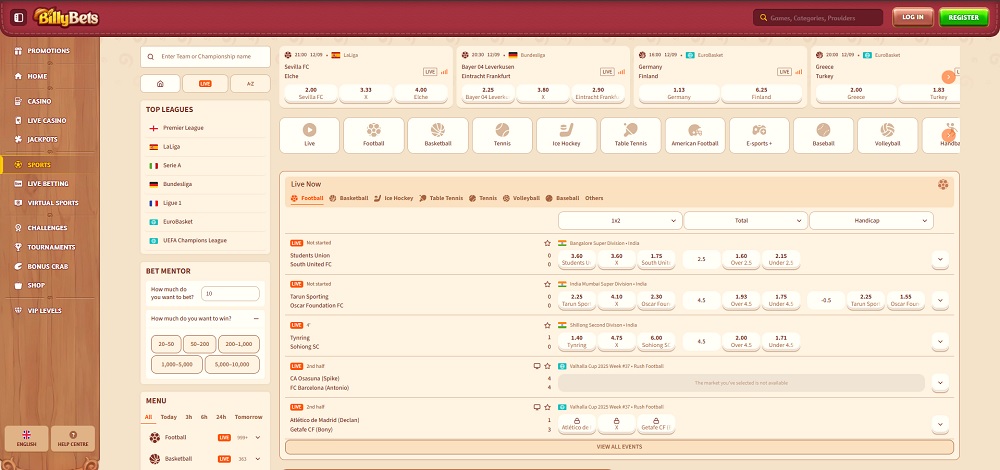The width and height of the screenshot is (1000, 470).
Task: Switch Live Now to Ice Hockey tab
Action: point(393,198)
